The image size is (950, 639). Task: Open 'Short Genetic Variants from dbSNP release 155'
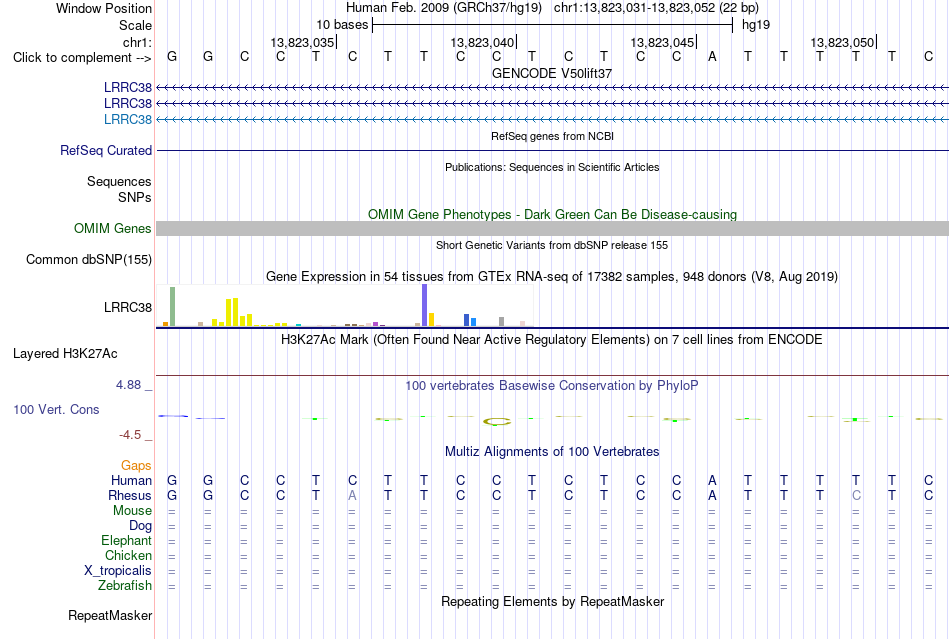pos(552,245)
